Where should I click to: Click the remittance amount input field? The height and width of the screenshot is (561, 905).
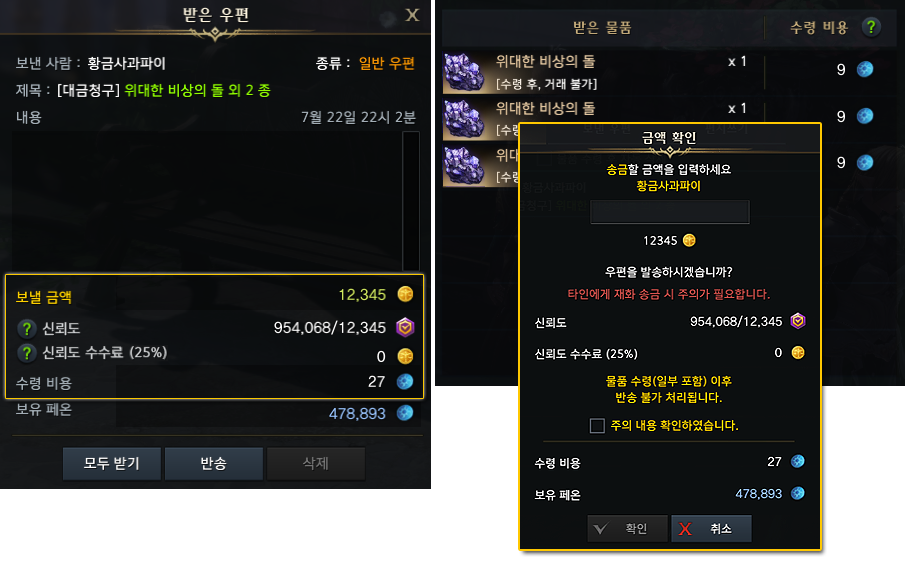coord(670,212)
